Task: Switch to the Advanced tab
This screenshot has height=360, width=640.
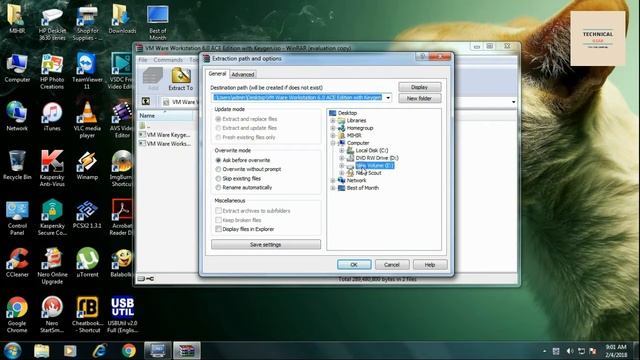Action: (242, 74)
